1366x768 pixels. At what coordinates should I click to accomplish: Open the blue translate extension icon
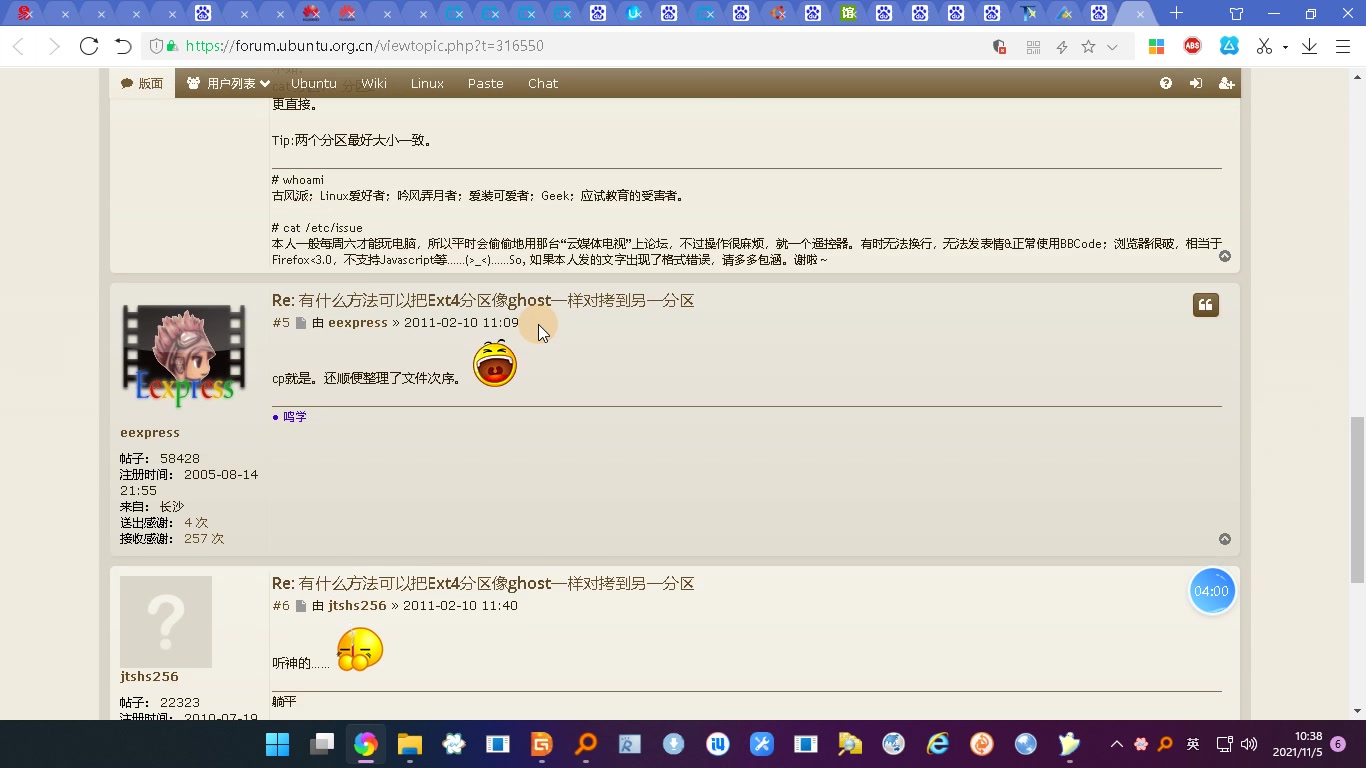tap(1229, 47)
